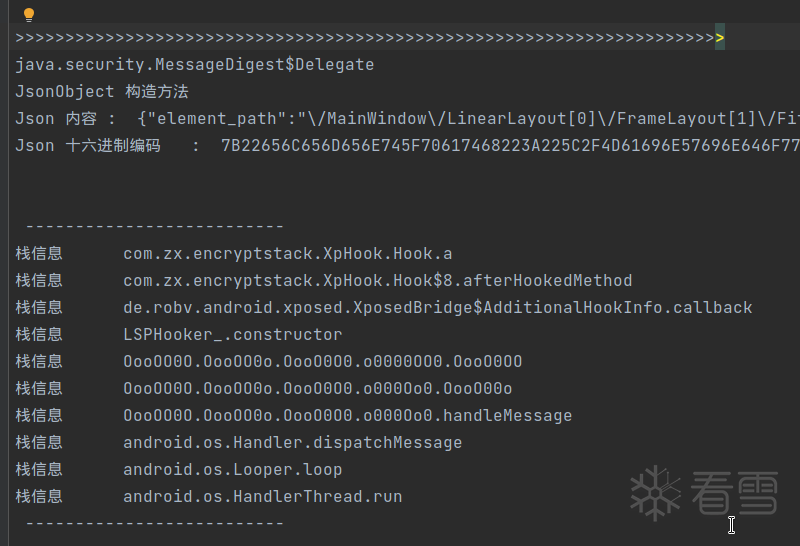Click the yellow arrow ending the separator line
The width and height of the screenshot is (800, 546).
pyautogui.click(x=720, y=38)
